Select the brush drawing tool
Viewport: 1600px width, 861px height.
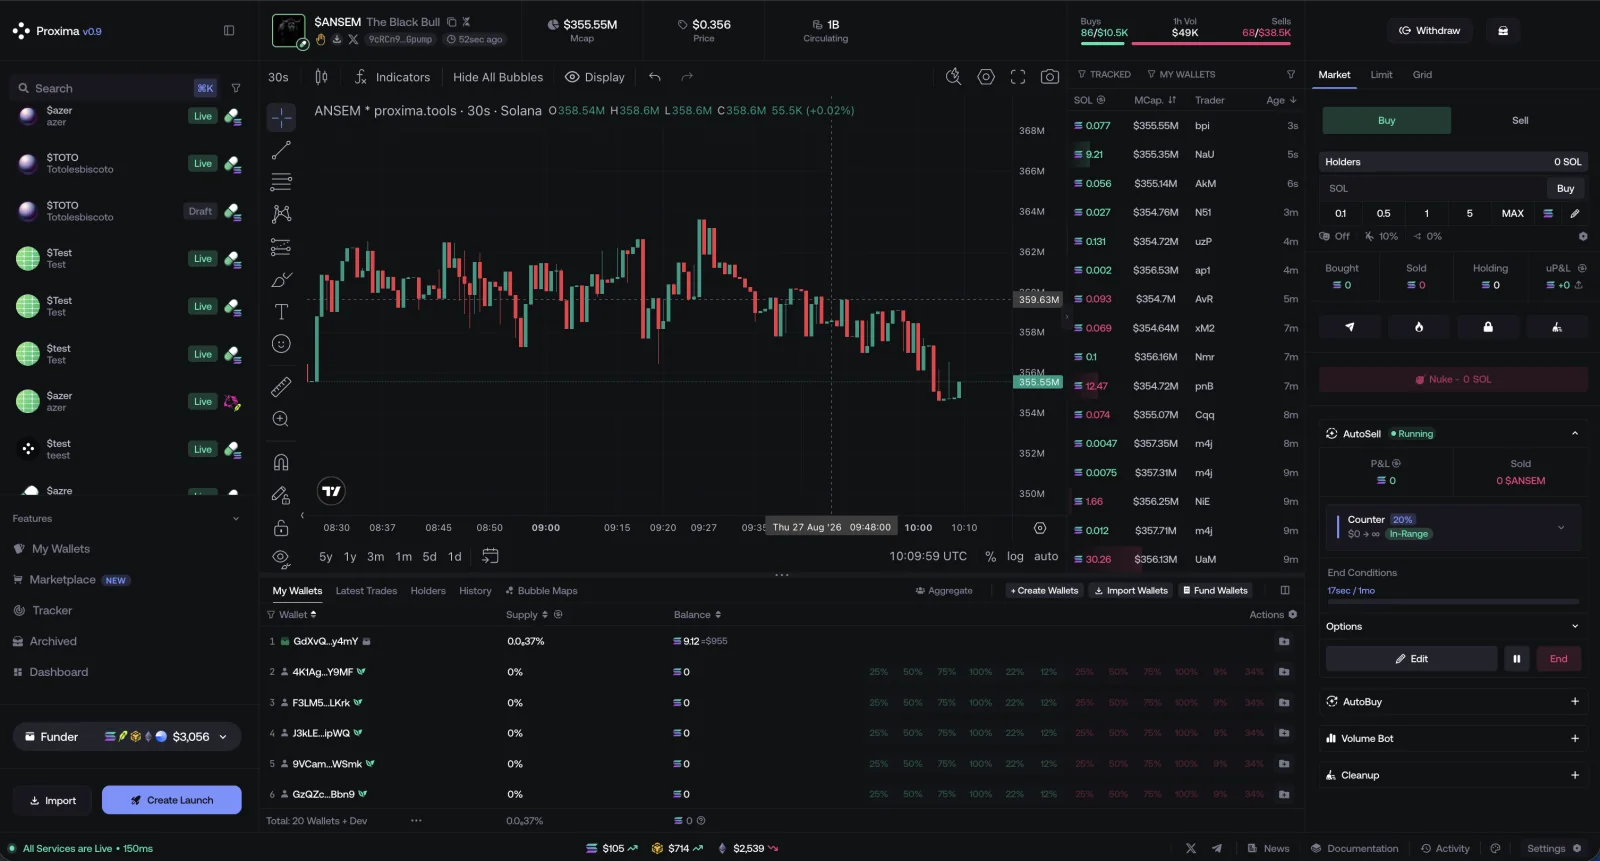(x=281, y=280)
